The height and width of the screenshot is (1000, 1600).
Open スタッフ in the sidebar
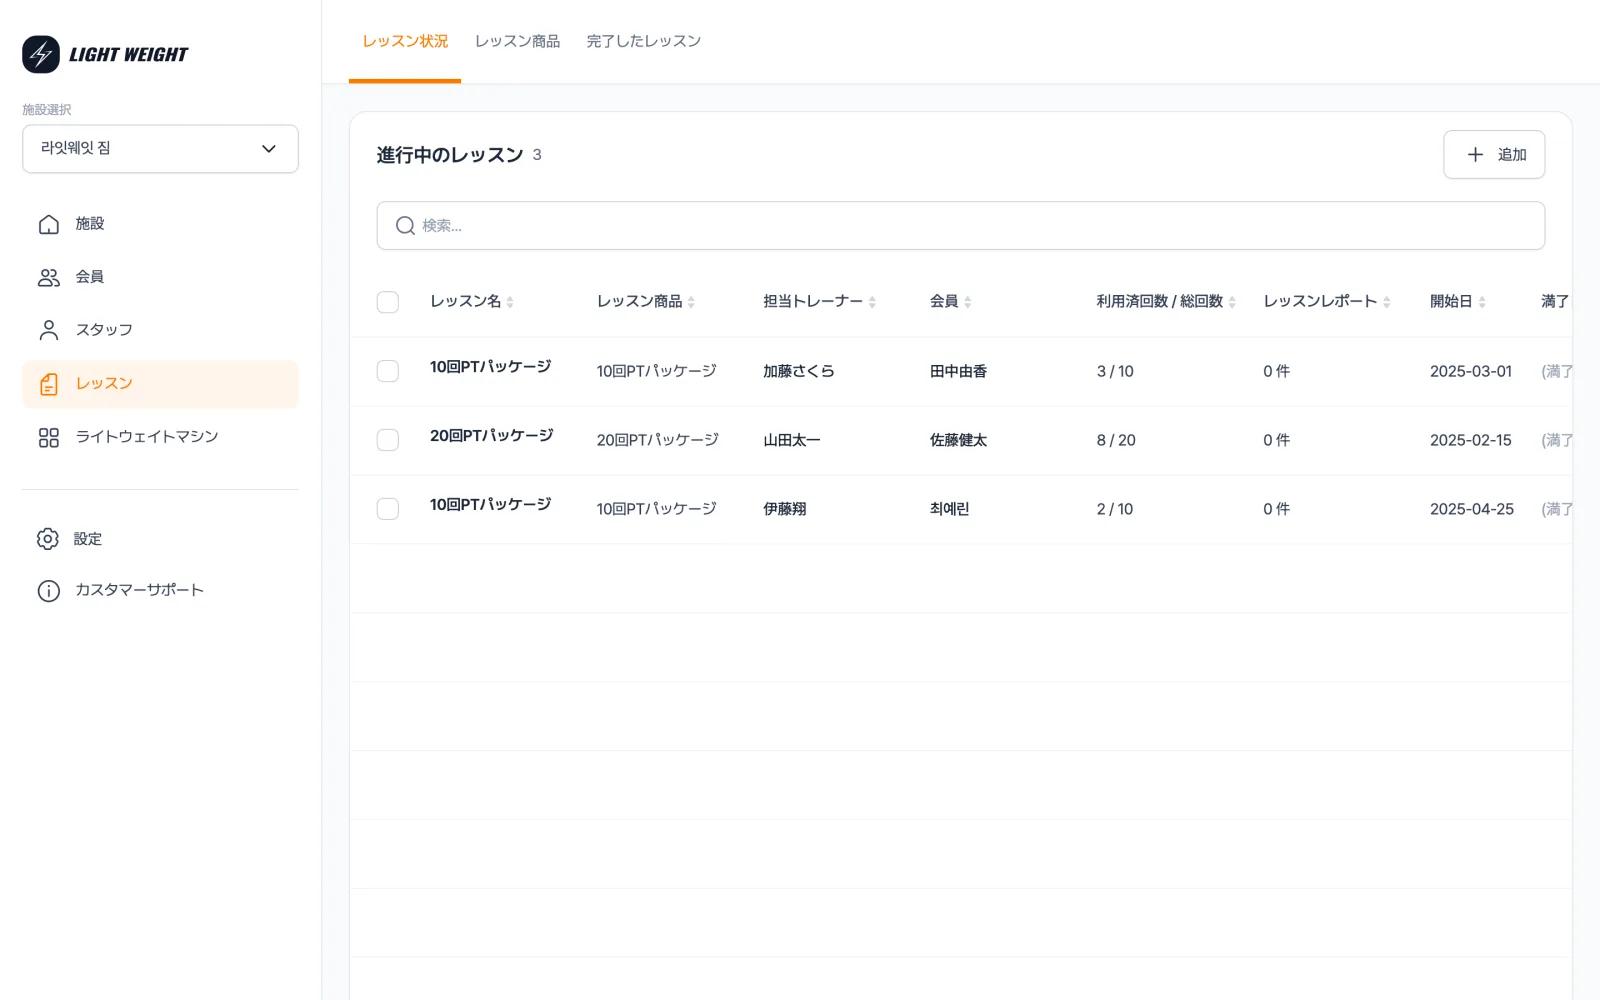click(x=160, y=330)
